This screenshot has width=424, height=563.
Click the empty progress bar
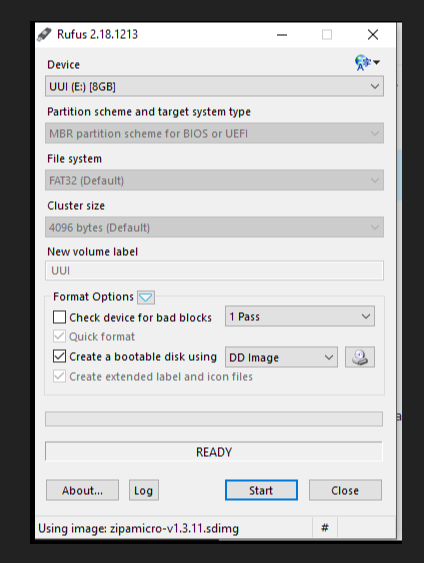[214, 419]
